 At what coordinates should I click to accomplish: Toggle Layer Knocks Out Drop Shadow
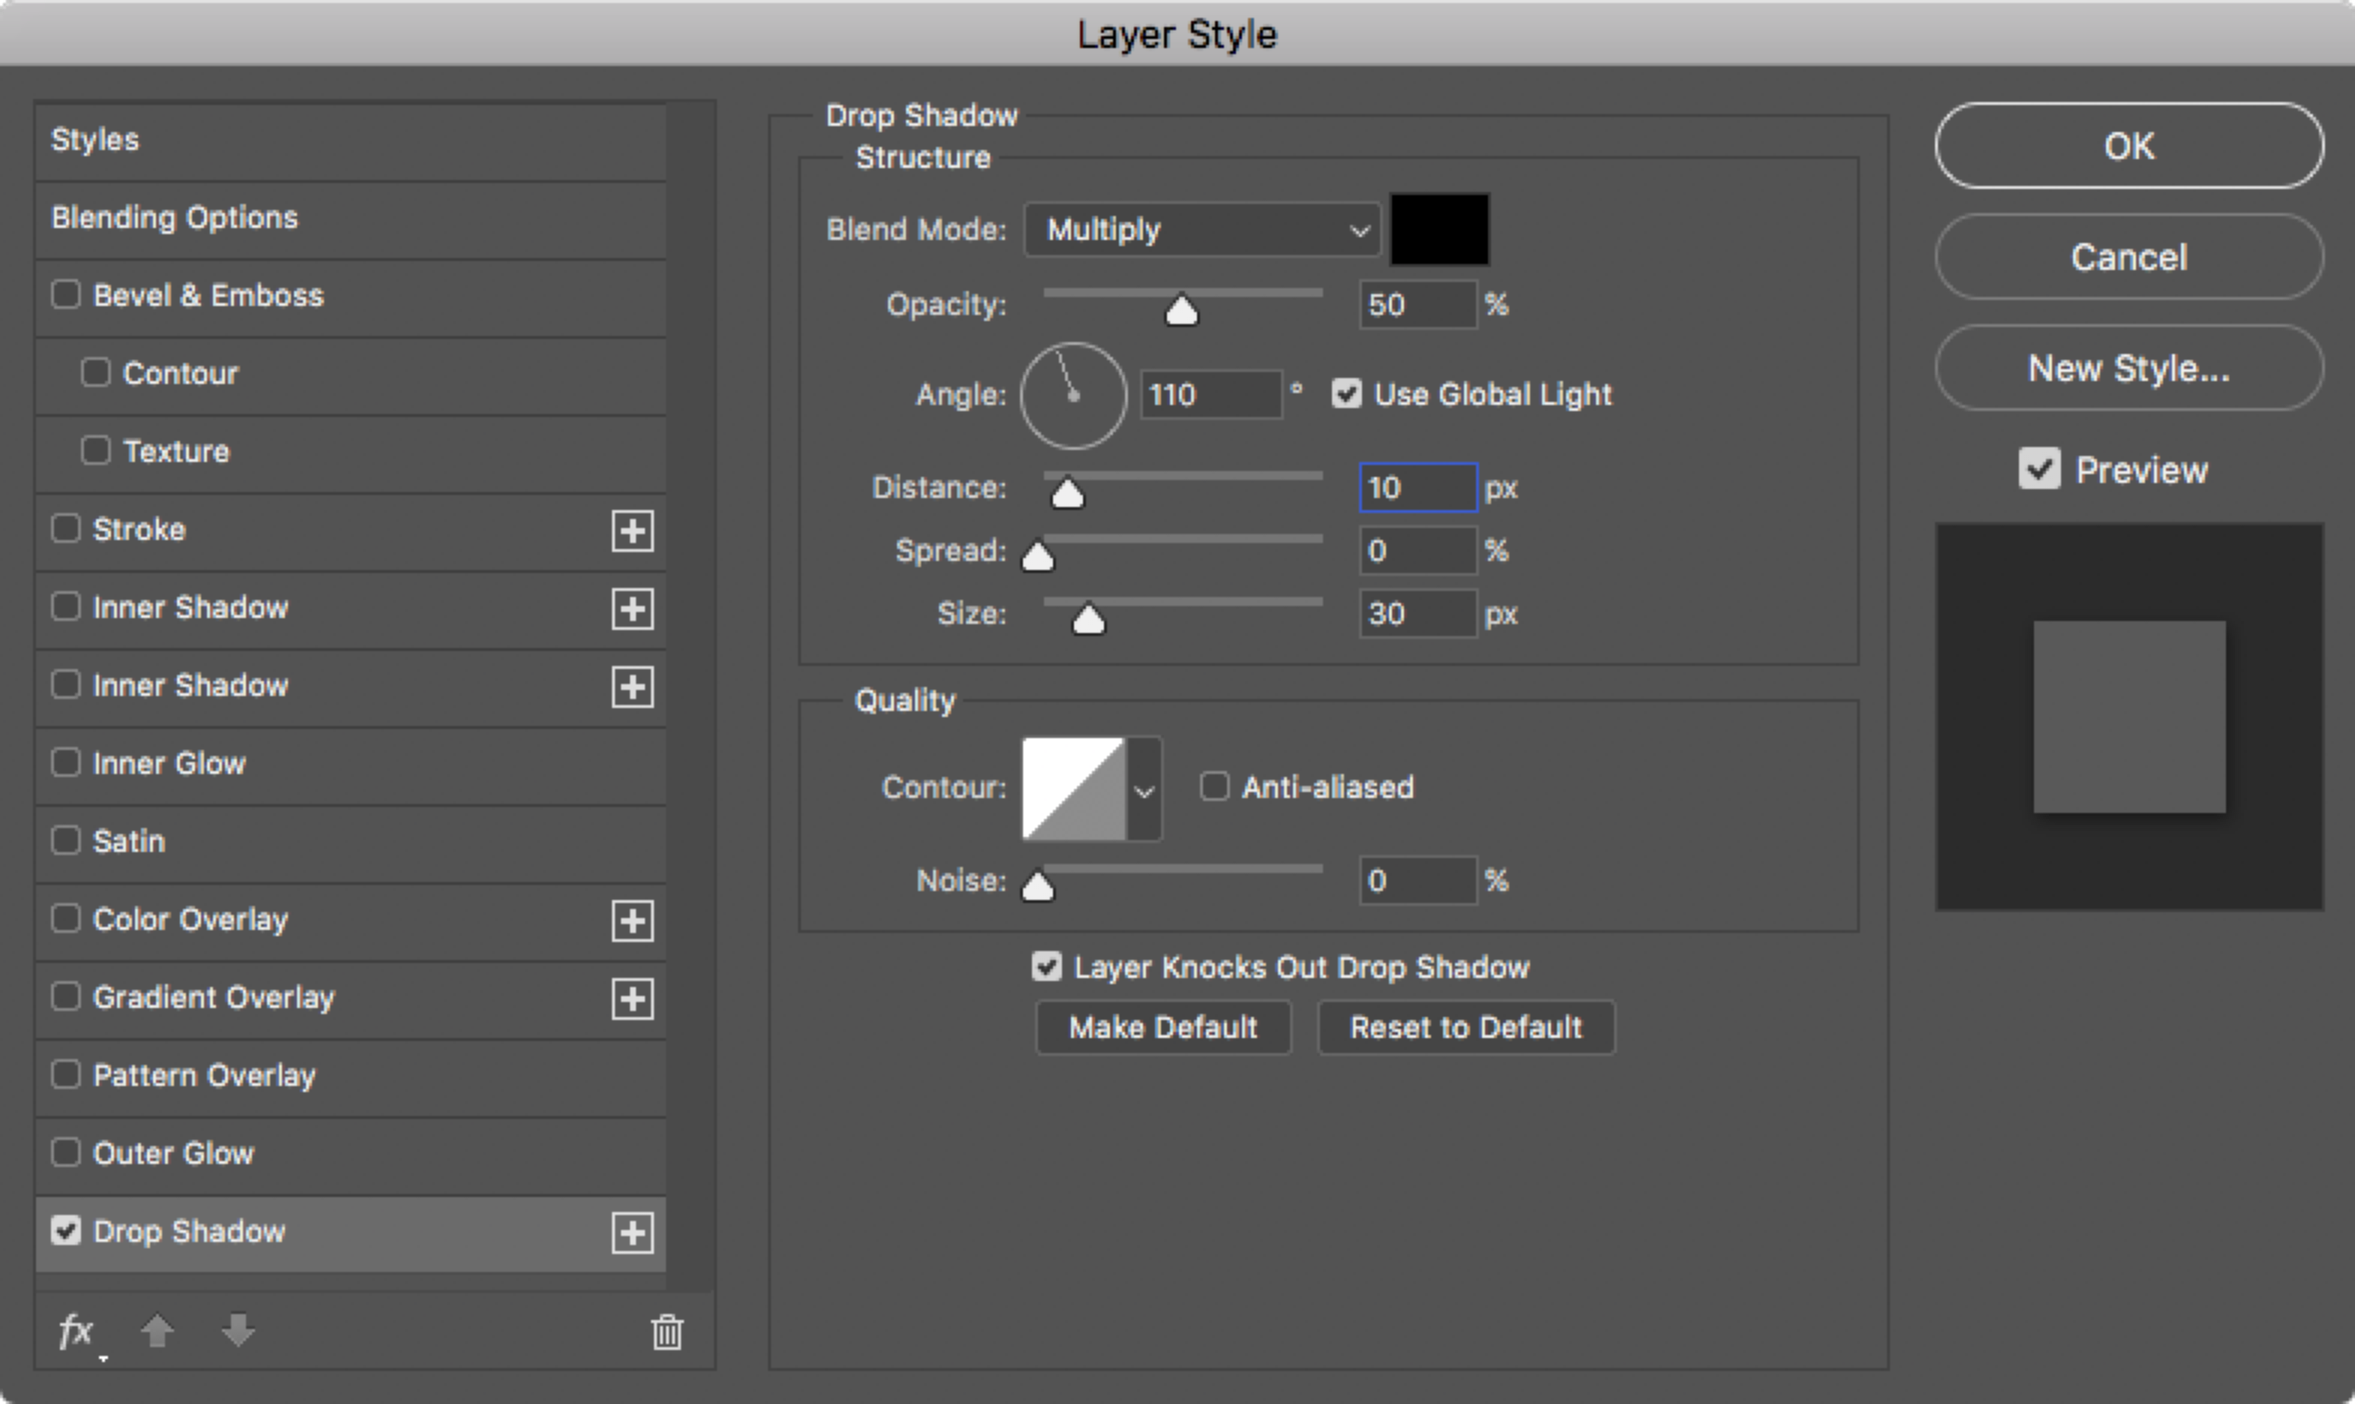tap(1046, 967)
